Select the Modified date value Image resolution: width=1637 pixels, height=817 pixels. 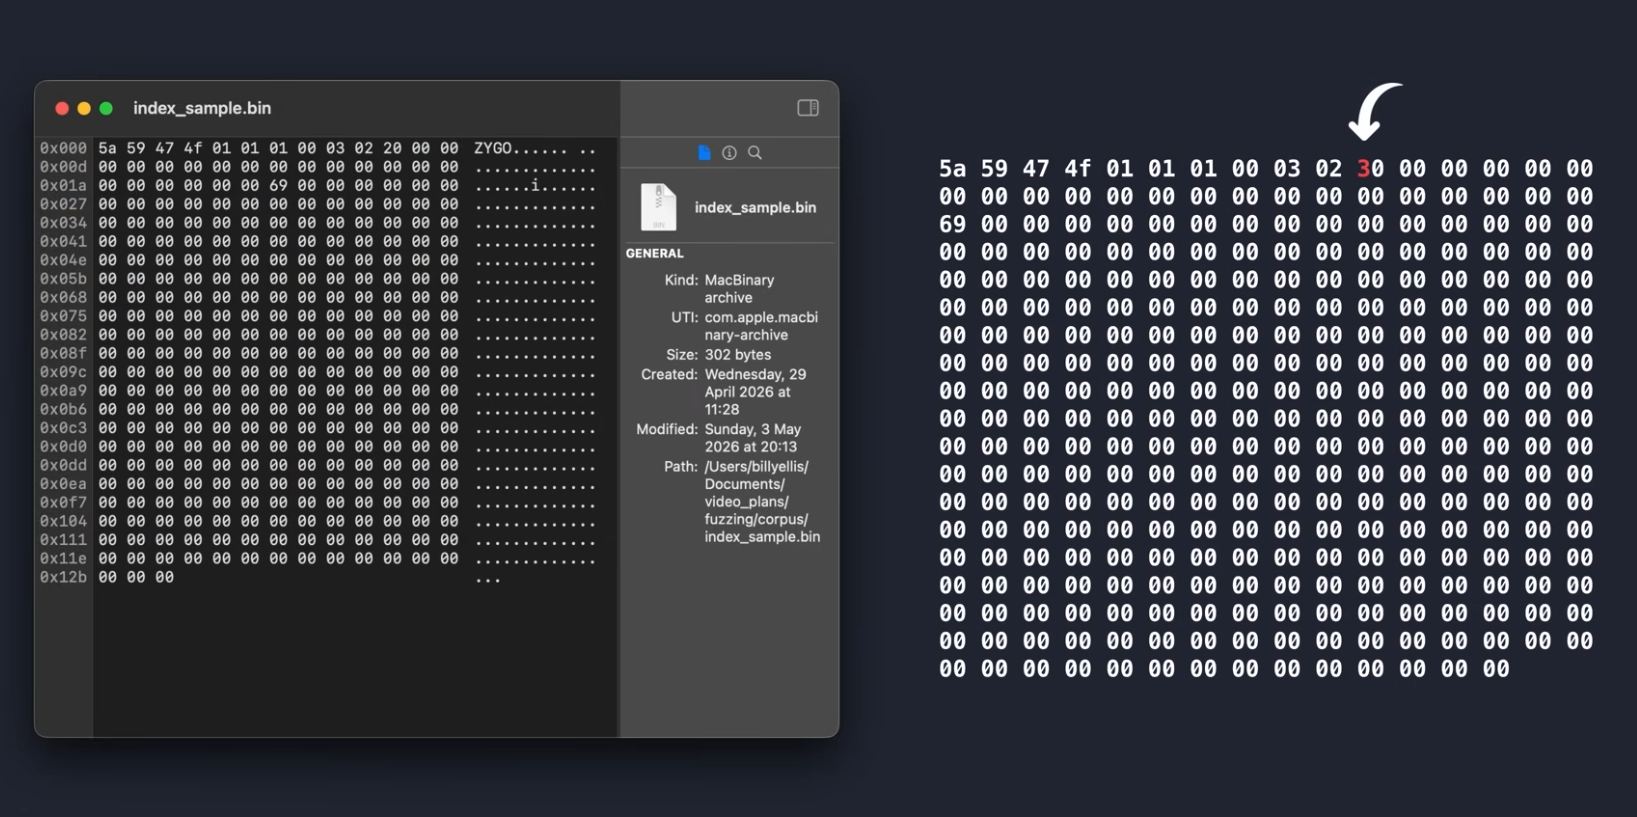click(752, 438)
